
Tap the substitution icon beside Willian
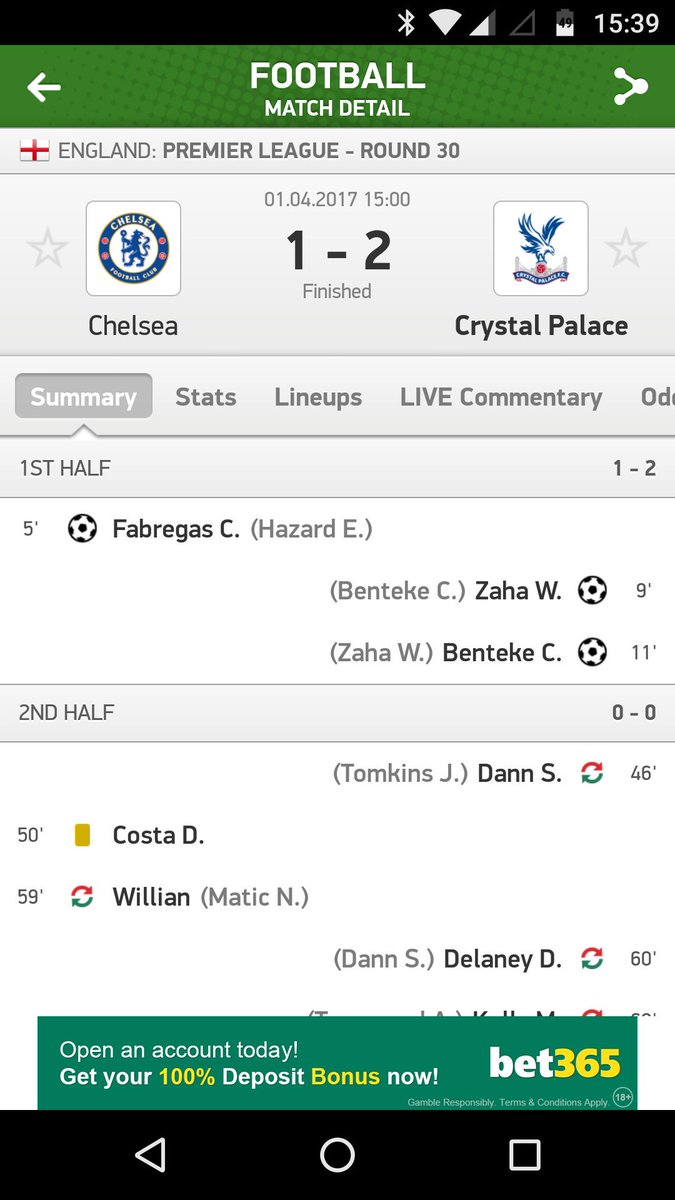(x=82, y=897)
